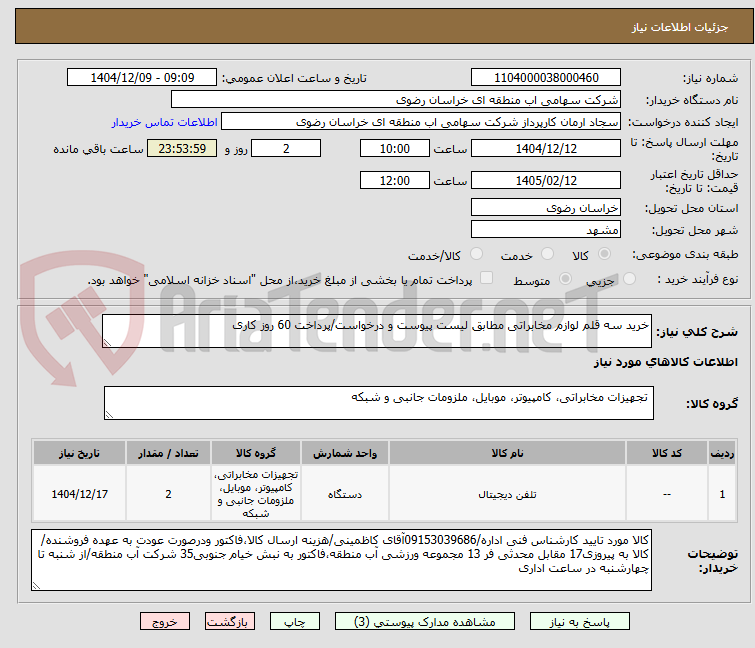Click the تلفن دیجیتال item name cell
This screenshot has width=755, height=648.
click(x=507, y=494)
